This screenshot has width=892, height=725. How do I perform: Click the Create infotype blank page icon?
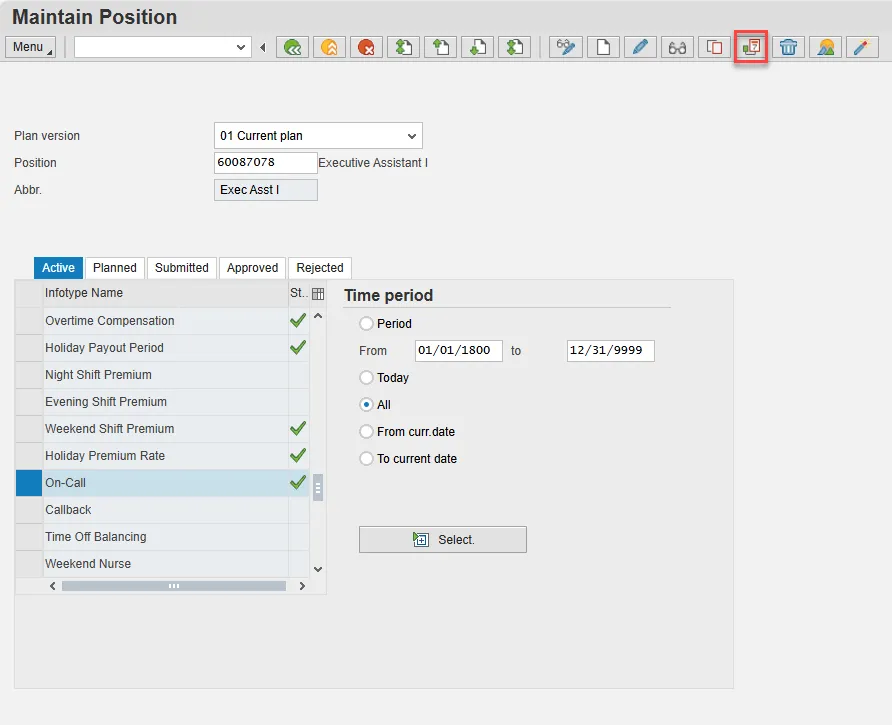(603, 47)
